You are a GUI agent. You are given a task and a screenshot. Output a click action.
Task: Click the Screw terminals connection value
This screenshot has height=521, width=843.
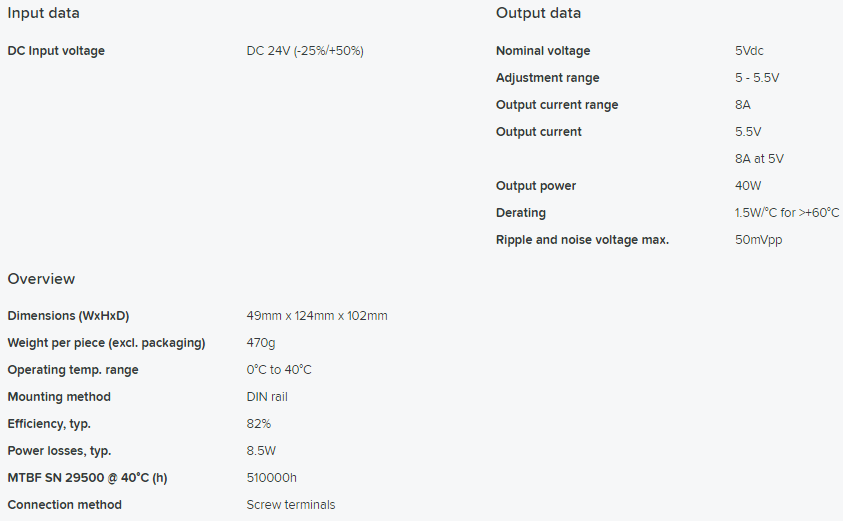click(290, 504)
